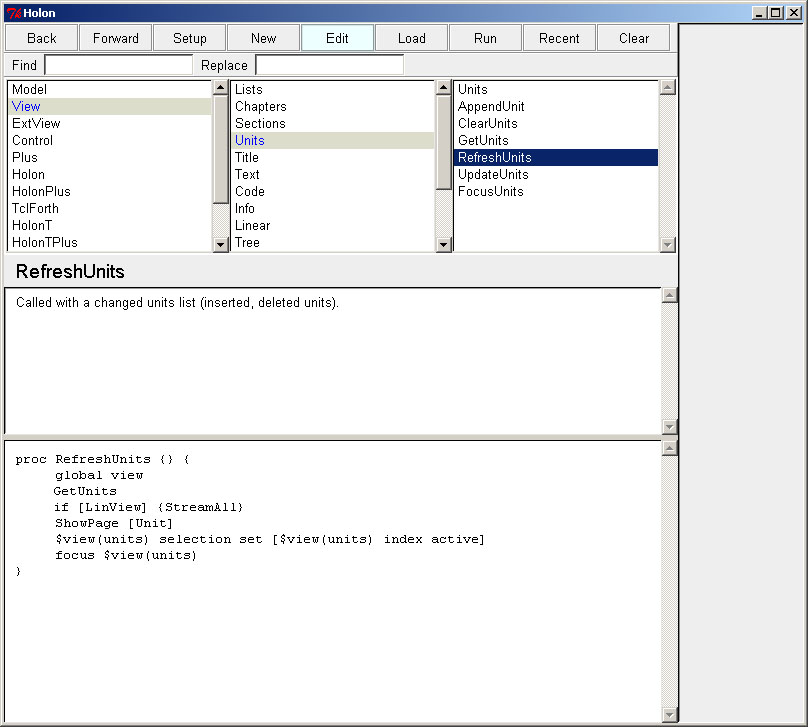
Task: Run the current program
Action: pos(485,37)
